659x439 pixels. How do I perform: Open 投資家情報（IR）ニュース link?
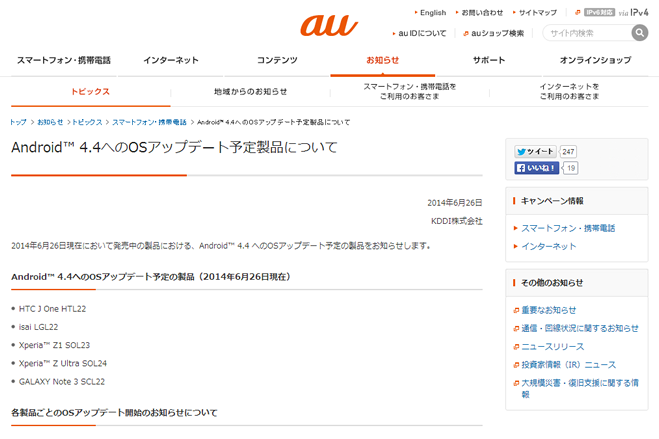[569, 365]
